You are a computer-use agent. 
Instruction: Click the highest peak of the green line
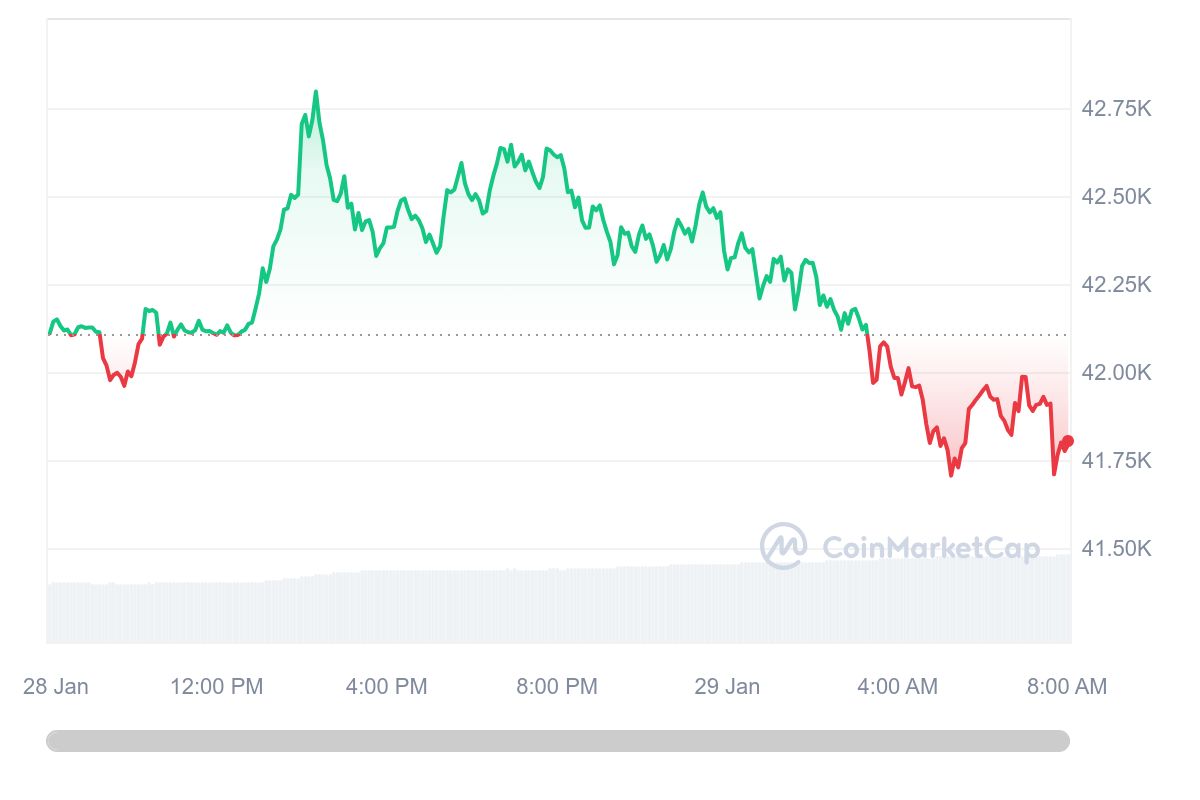pyautogui.click(x=316, y=92)
